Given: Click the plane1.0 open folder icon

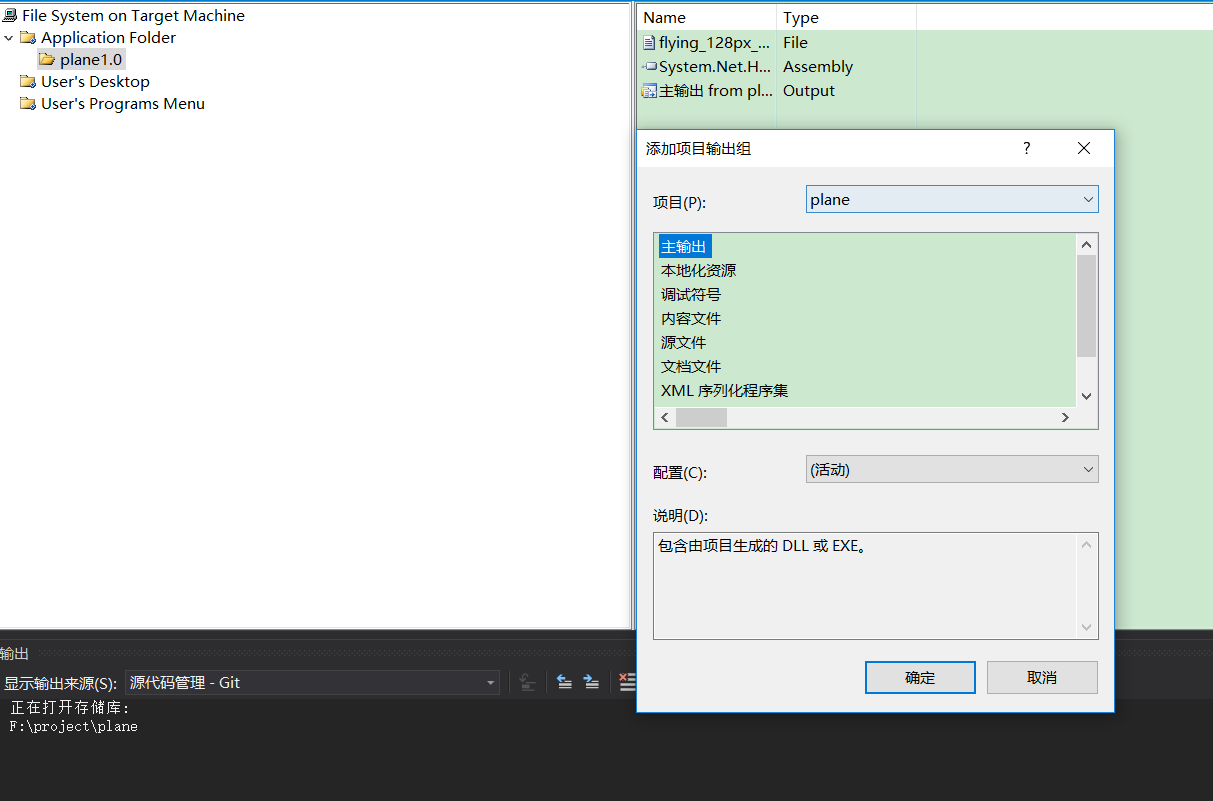Looking at the screenshot, I should point(47,60).
